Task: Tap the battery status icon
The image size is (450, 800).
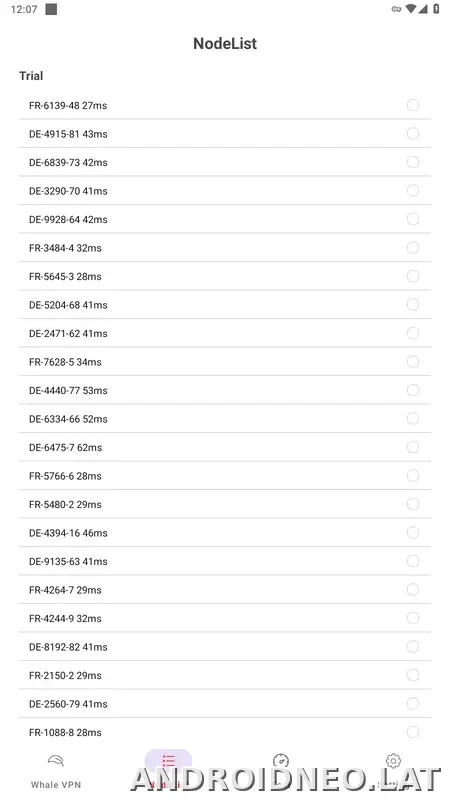Action: coord(436,9)
